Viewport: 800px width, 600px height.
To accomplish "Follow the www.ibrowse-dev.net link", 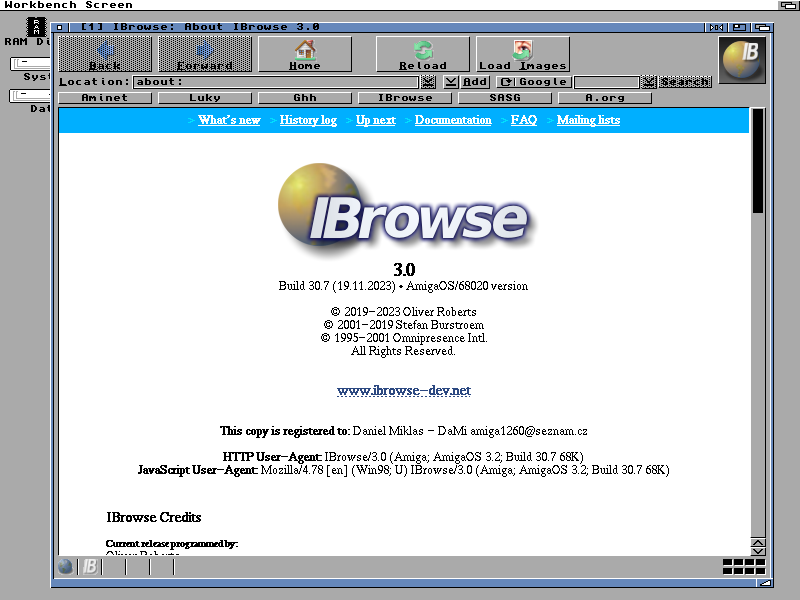I will point(403,391).
